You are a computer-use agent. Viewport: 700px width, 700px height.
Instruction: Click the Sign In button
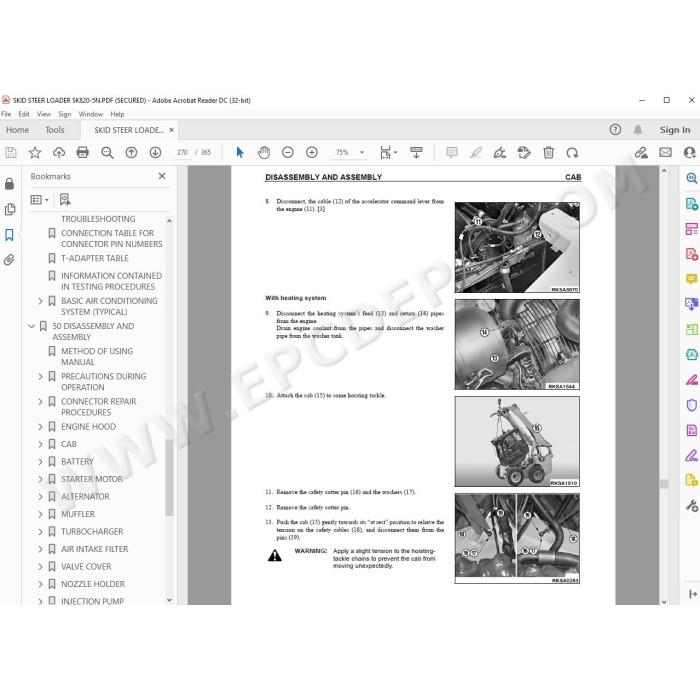pos(675,130)
